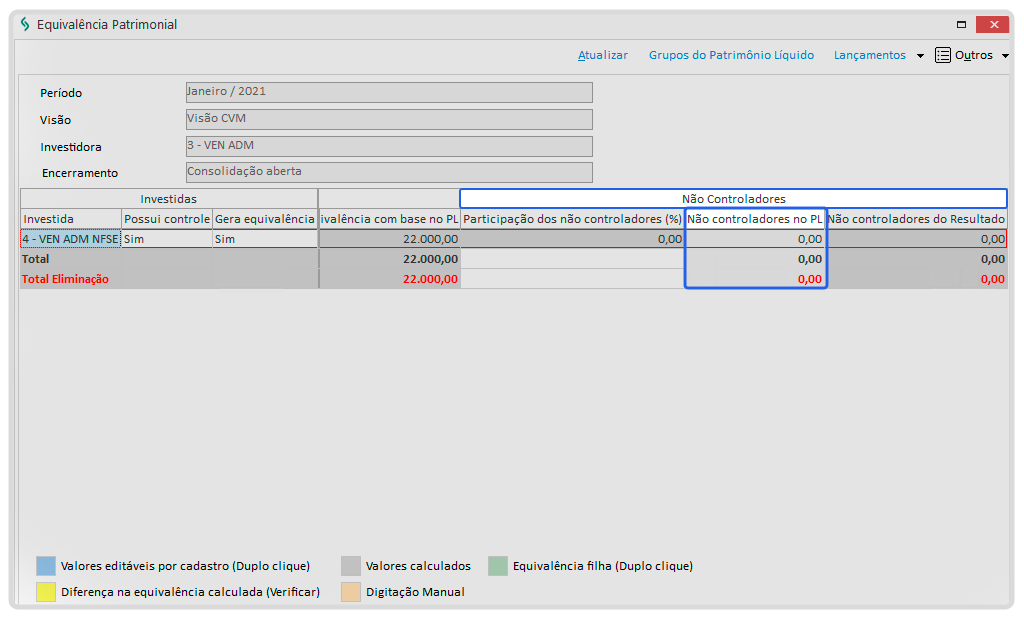
Task: Maximize the Equivalência Patrimonial window
Action: 961,24
